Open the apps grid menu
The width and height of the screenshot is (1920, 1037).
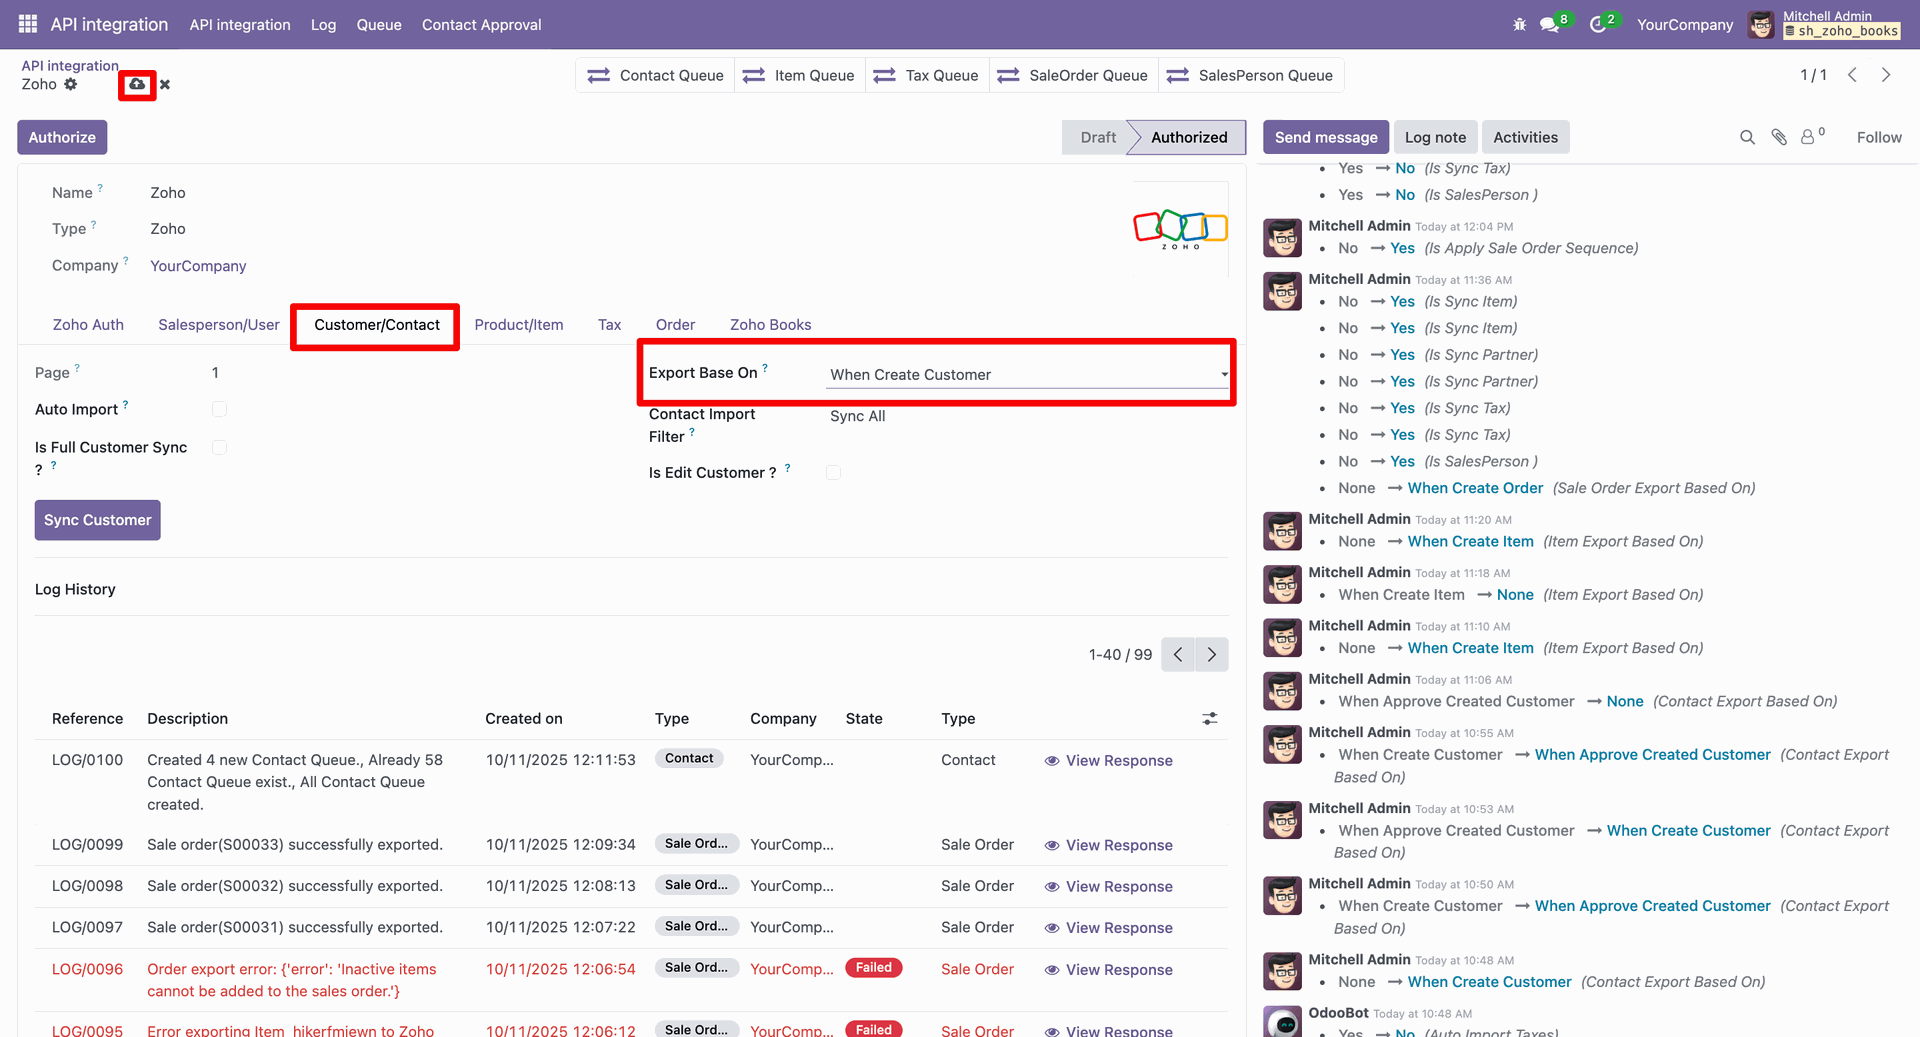[x=28, y=24]
